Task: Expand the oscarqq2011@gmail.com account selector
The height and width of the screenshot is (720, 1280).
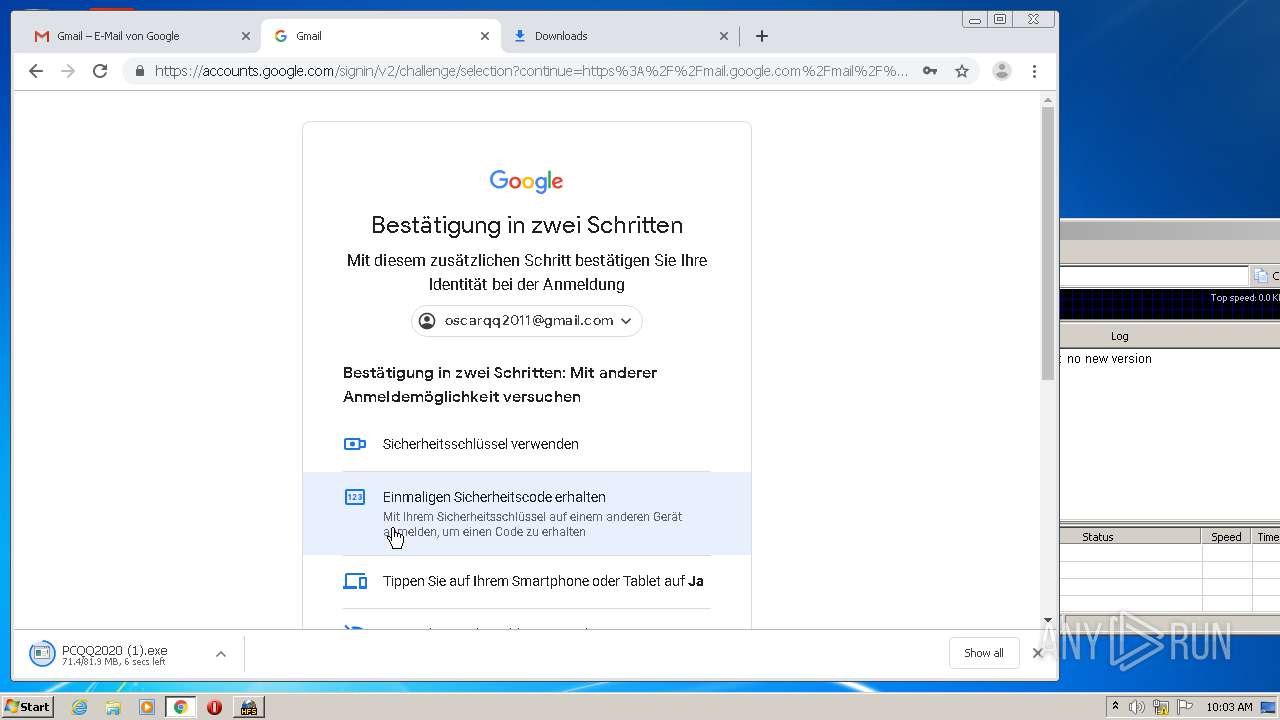Action: [x=527, y=321]
